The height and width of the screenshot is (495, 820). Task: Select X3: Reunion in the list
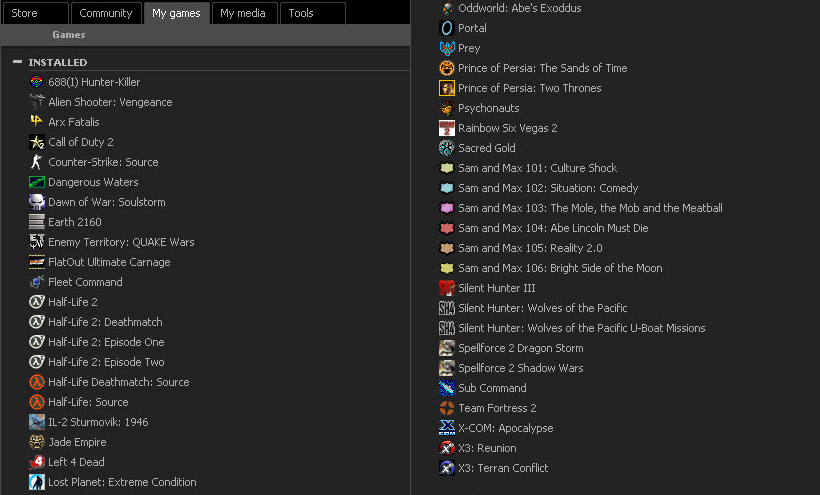pyautogui.click(x=487, y=448)
